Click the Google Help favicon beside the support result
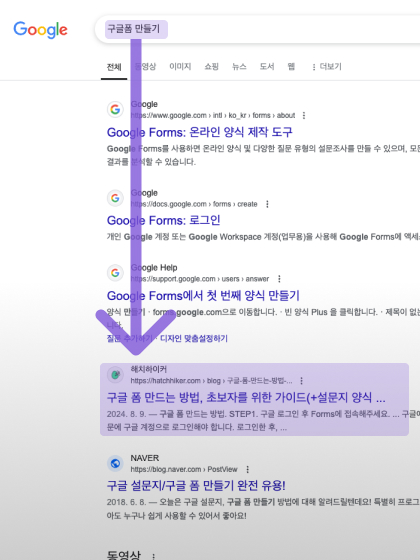420x560 pixels. 115,273
